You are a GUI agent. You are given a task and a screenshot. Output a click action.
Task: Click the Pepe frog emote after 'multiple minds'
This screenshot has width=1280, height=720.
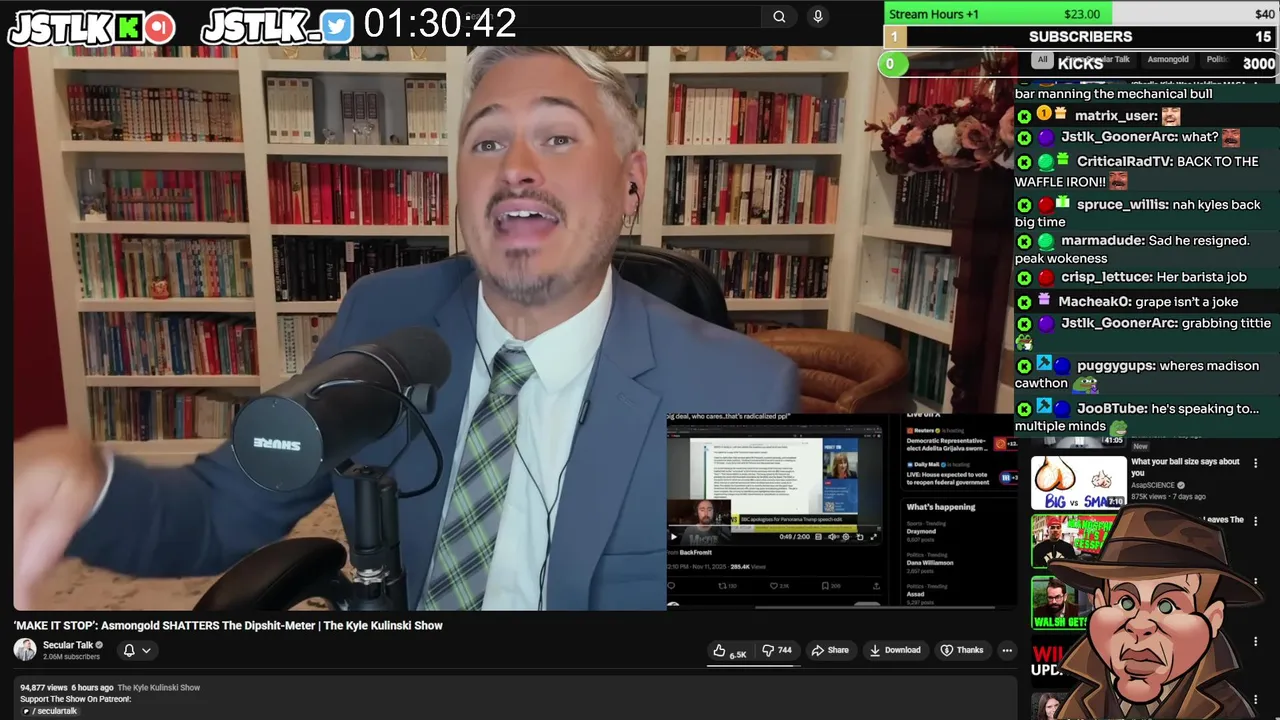[x=1118, y=428]
